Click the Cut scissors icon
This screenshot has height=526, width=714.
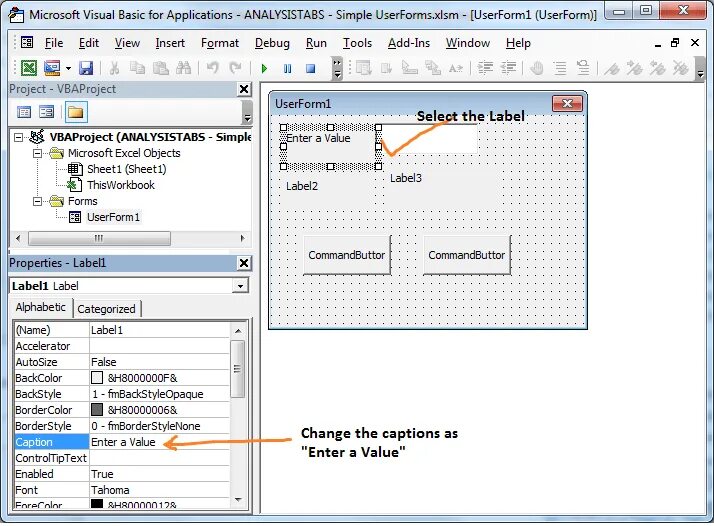pyautogui.click(x=114, y=68)
